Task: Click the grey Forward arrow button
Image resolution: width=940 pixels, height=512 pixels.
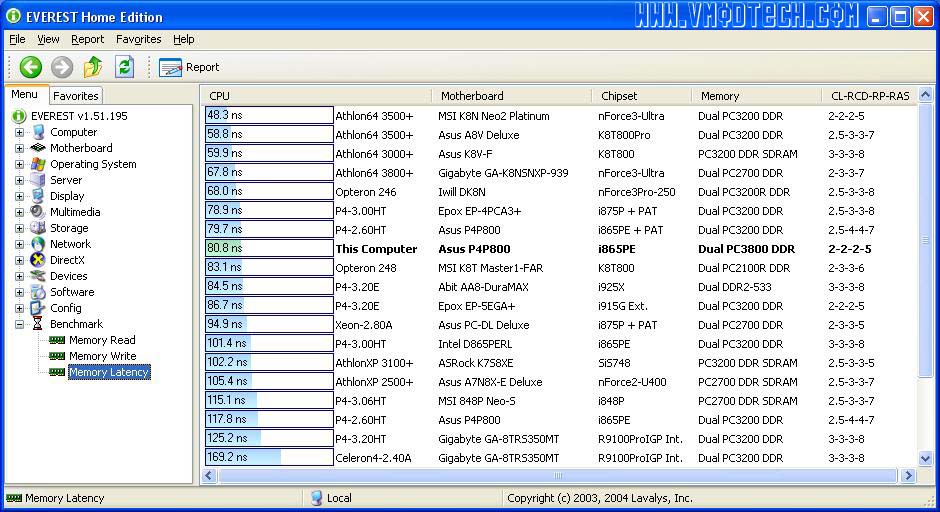Action: (x=62, y=67)
